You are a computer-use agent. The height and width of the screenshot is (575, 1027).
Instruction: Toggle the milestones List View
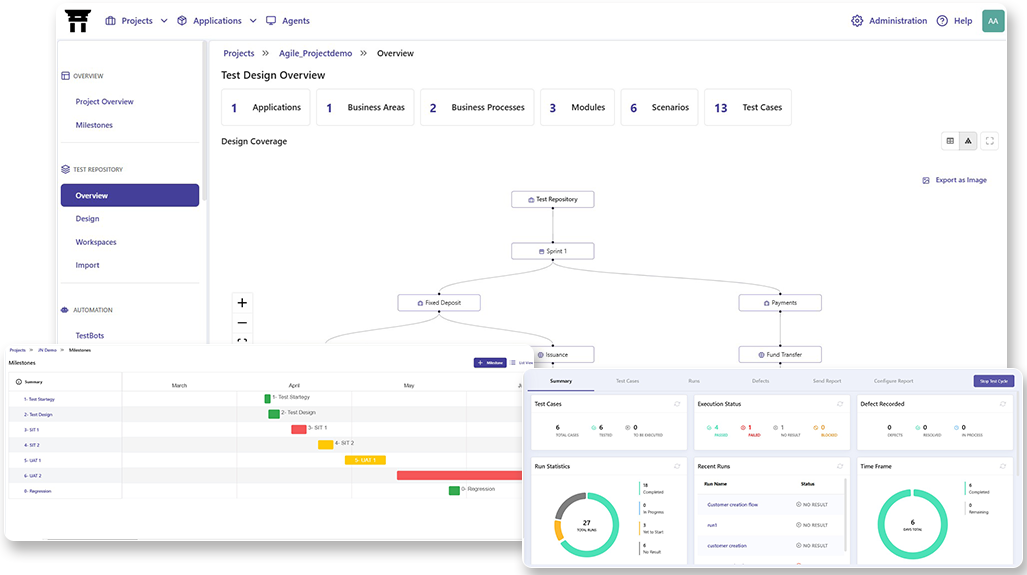pyautogui.click(x=515, y=363)
